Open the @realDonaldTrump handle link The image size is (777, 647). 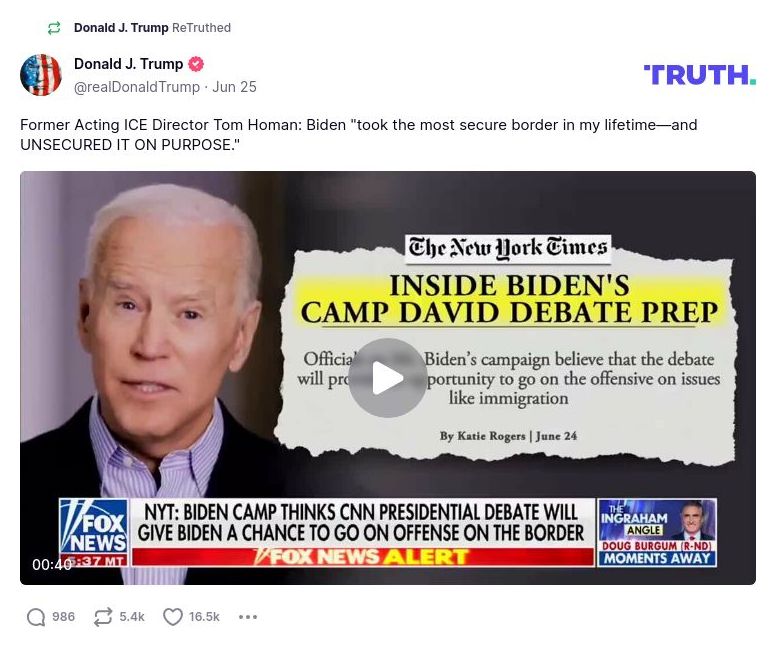tap(137, 87)
